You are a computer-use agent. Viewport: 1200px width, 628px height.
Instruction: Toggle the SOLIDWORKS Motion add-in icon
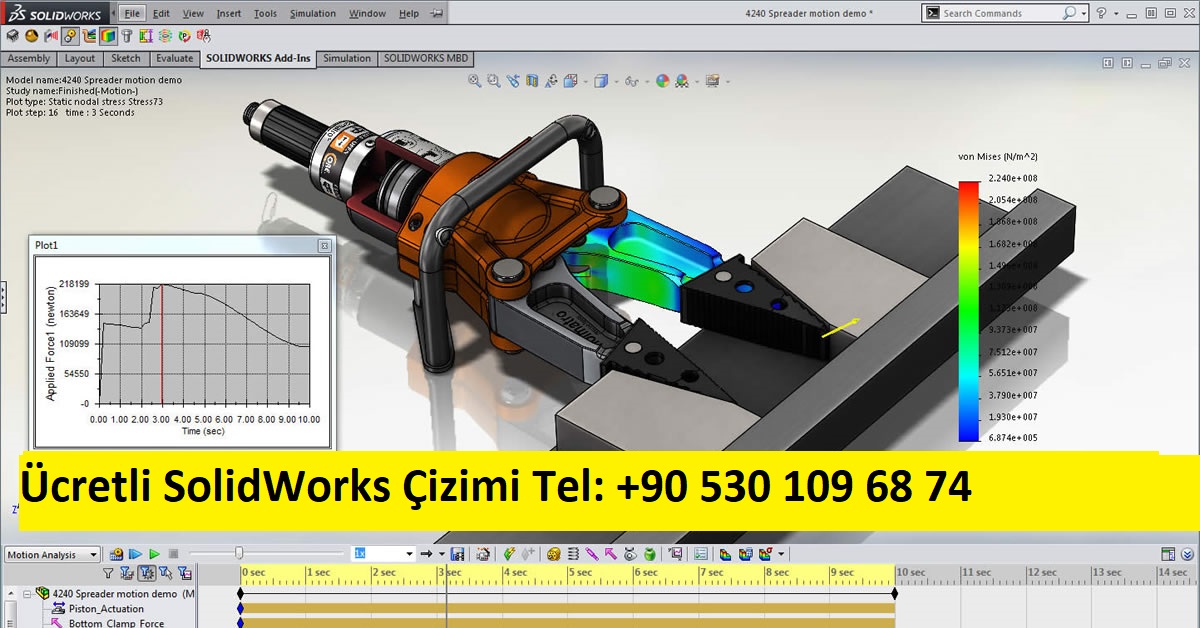tap(70, 36)
